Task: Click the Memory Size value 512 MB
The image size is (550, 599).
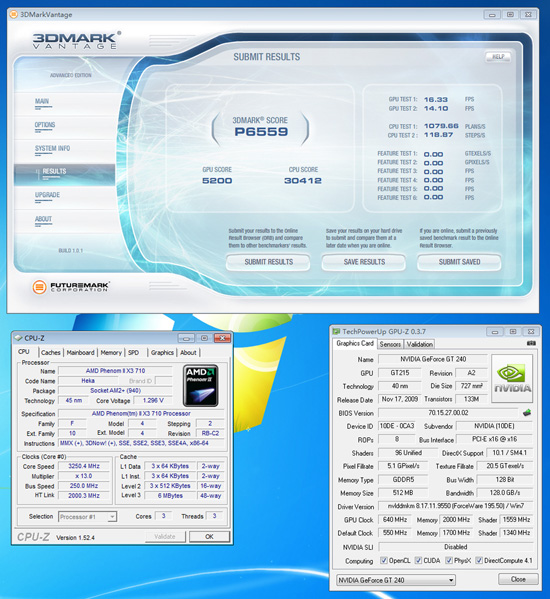Action: pos(403,493)
